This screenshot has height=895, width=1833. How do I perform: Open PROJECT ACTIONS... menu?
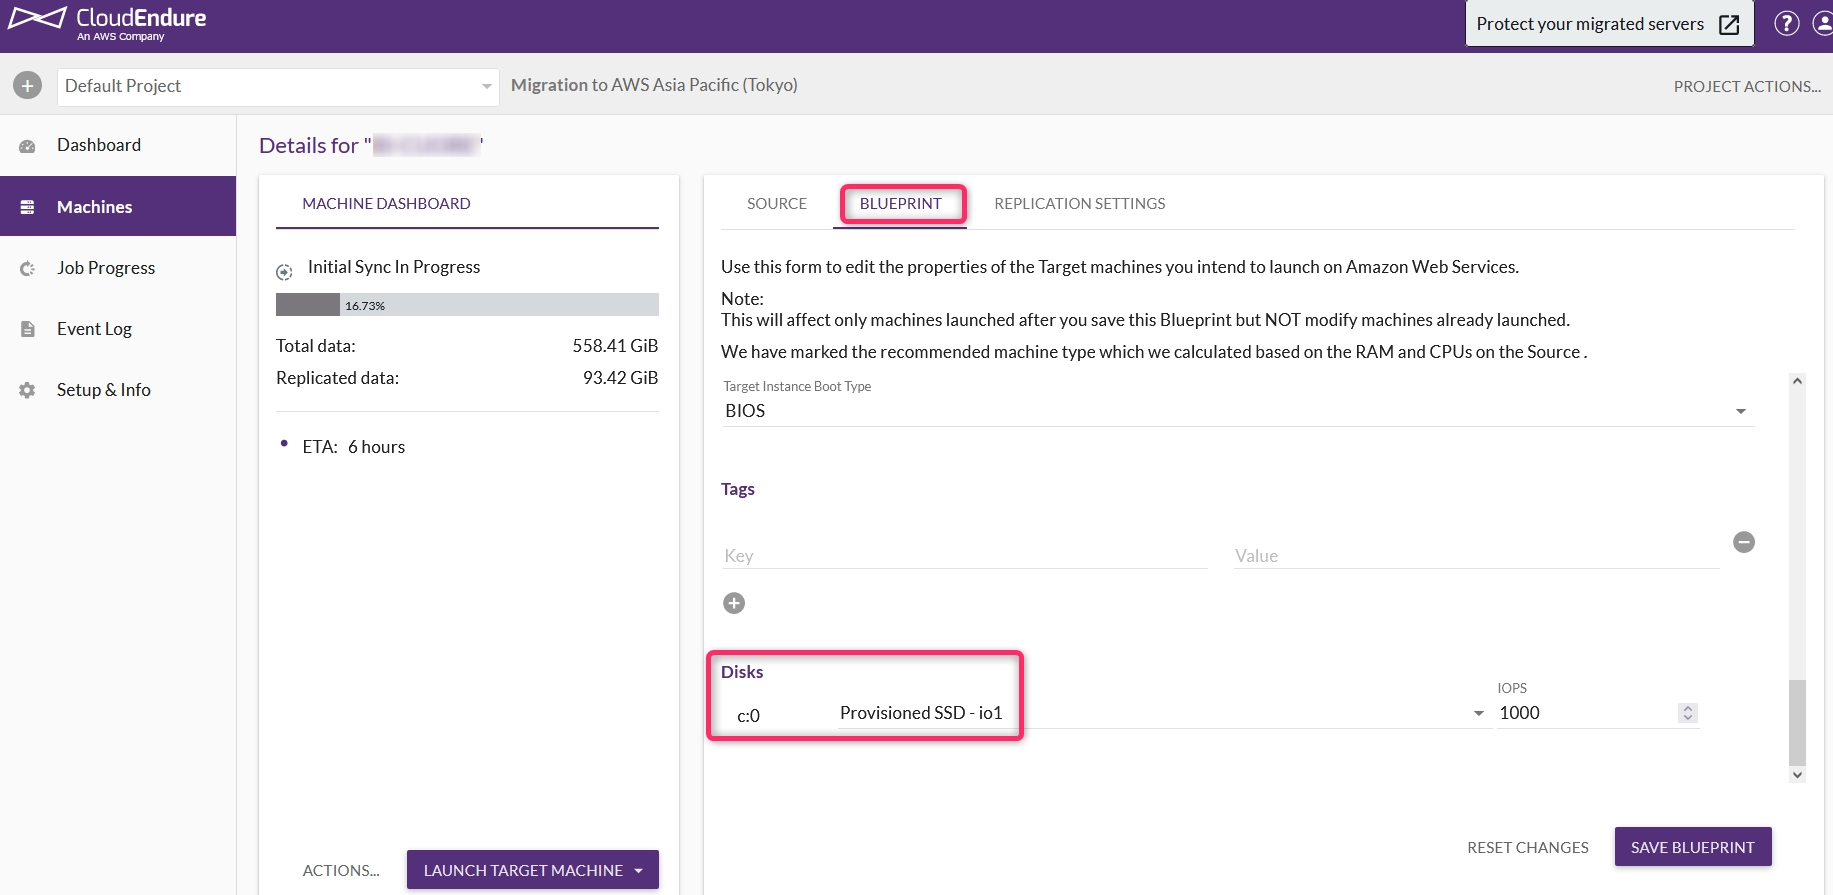point(1747,87)
